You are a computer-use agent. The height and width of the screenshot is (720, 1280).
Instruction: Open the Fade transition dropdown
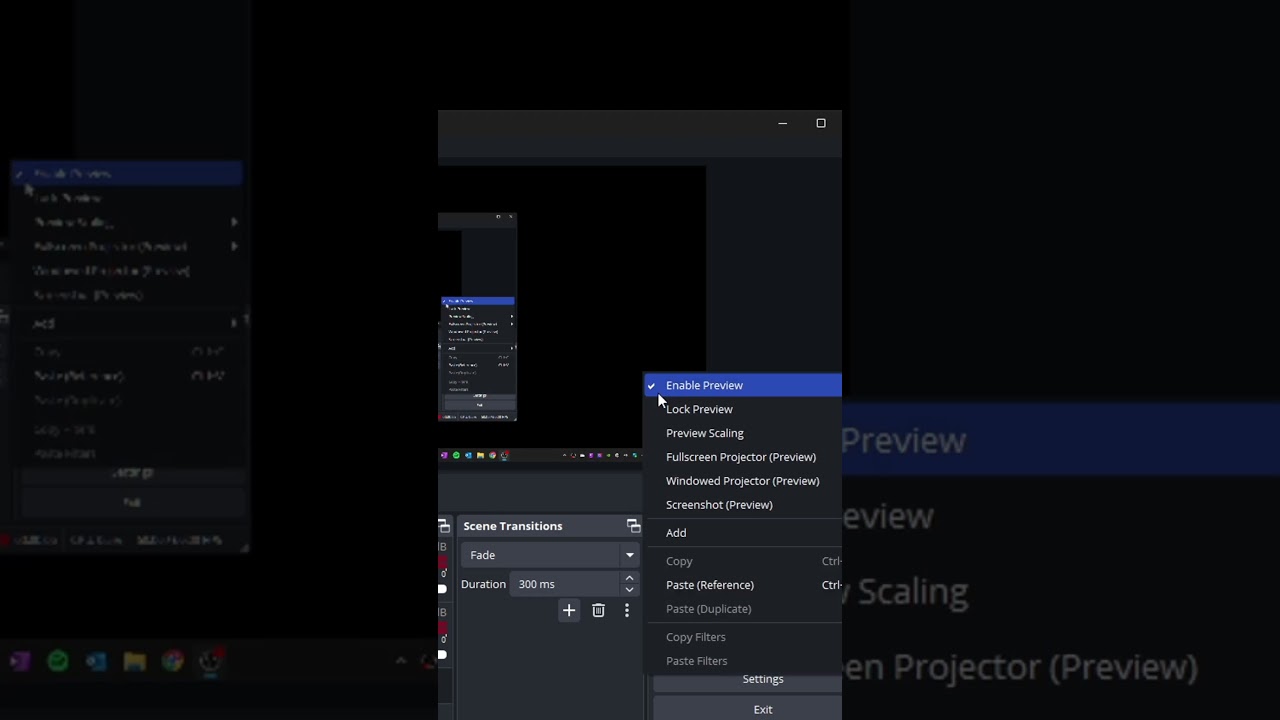click(549, 555)
